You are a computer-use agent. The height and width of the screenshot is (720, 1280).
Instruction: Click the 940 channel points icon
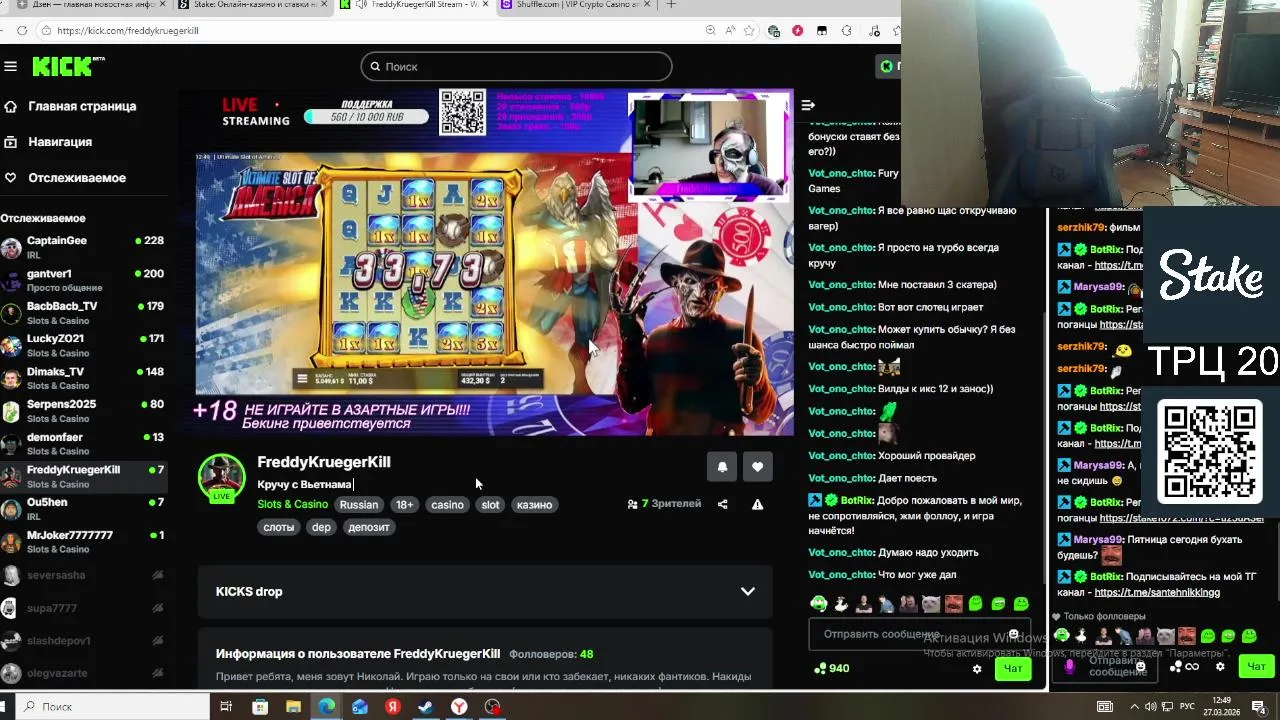coord(821,669)
